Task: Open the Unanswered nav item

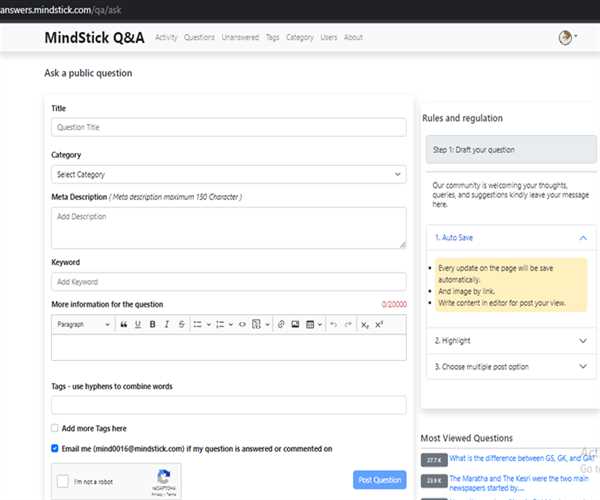Action: (240, 37)
